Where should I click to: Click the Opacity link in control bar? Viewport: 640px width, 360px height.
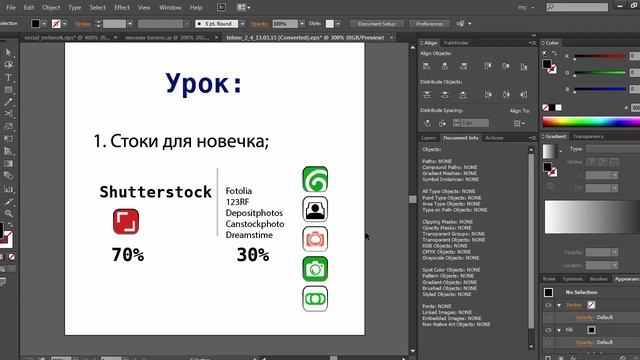(x=259, y=24)
